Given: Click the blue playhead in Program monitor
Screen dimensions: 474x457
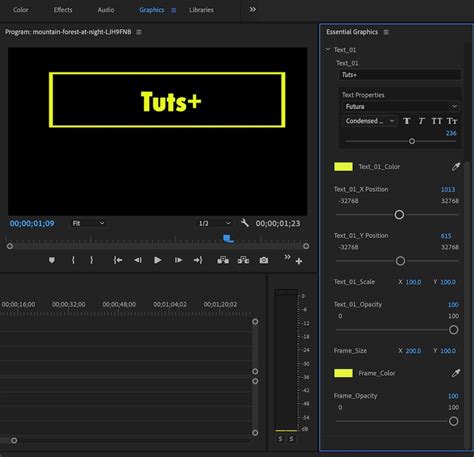Looking at the screenshot, I should (228, 239).
